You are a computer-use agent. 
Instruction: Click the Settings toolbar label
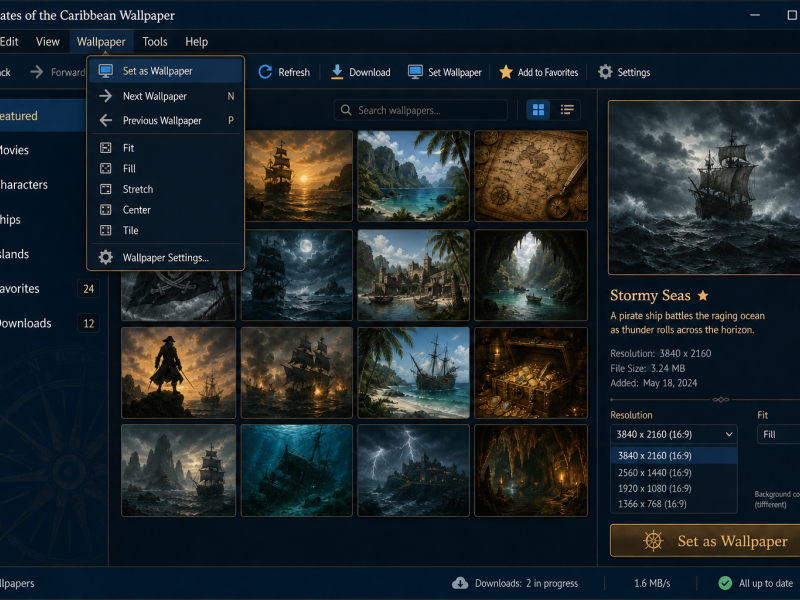tap(634, 72)
